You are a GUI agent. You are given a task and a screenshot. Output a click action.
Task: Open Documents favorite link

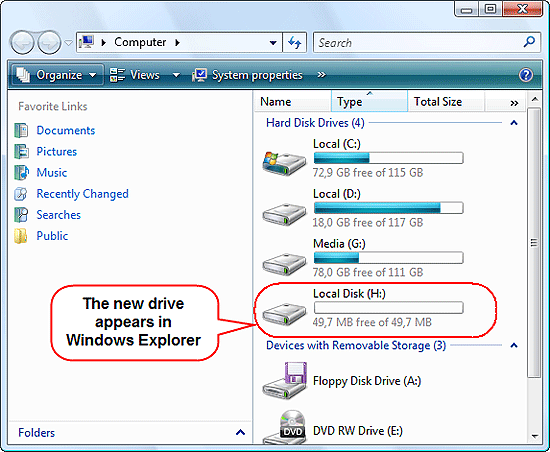coord(66,130)
